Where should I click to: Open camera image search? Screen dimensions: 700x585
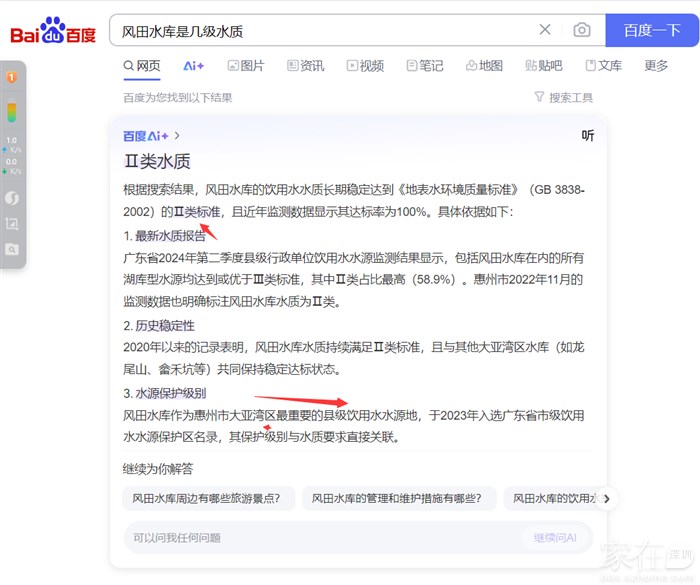581,30
